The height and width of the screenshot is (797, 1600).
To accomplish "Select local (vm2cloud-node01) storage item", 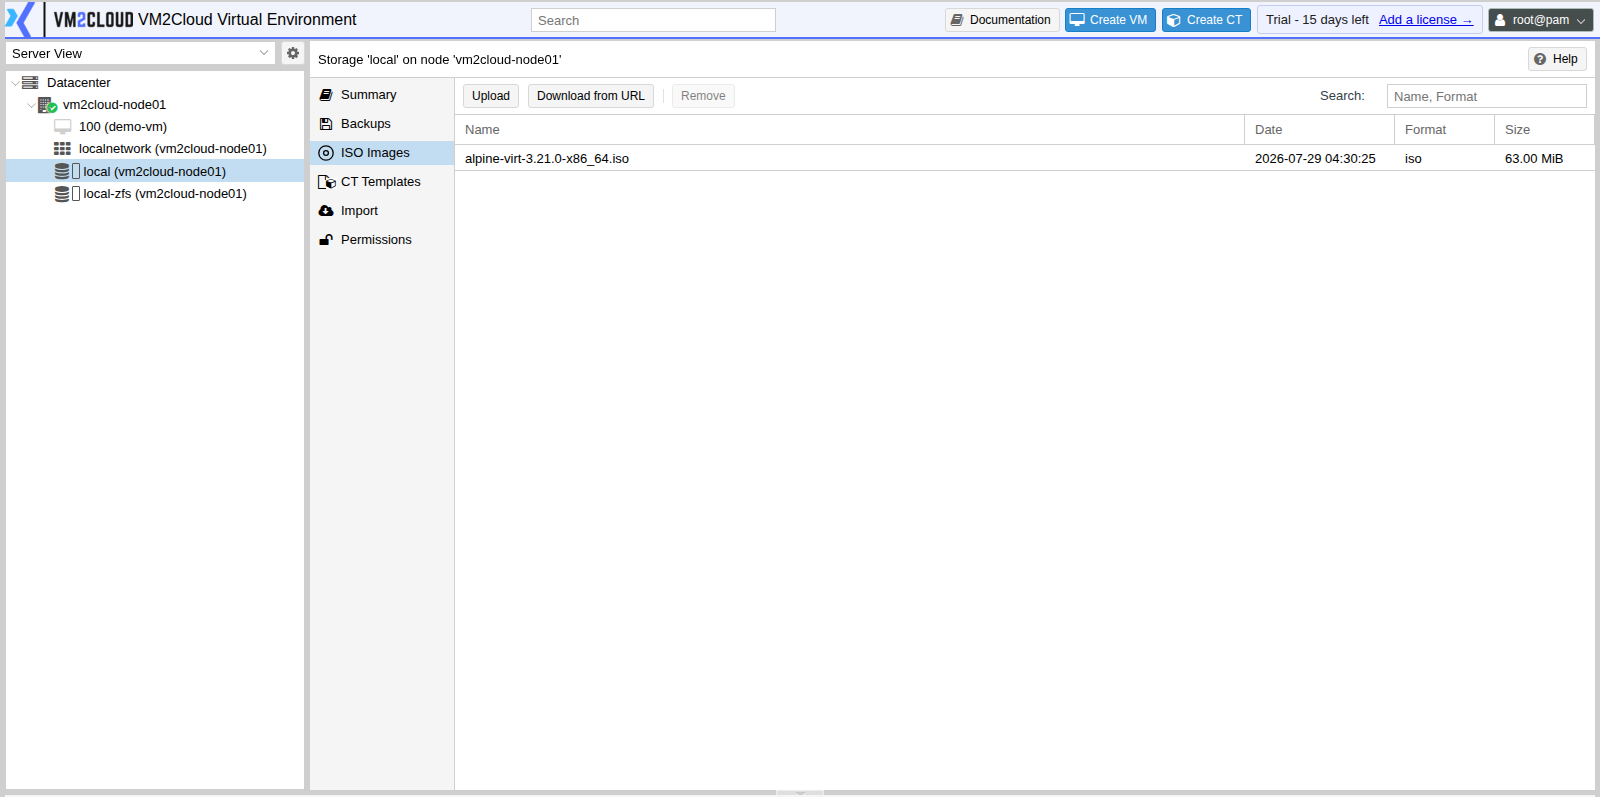I will pyautogui.click(x=155, y=172).
